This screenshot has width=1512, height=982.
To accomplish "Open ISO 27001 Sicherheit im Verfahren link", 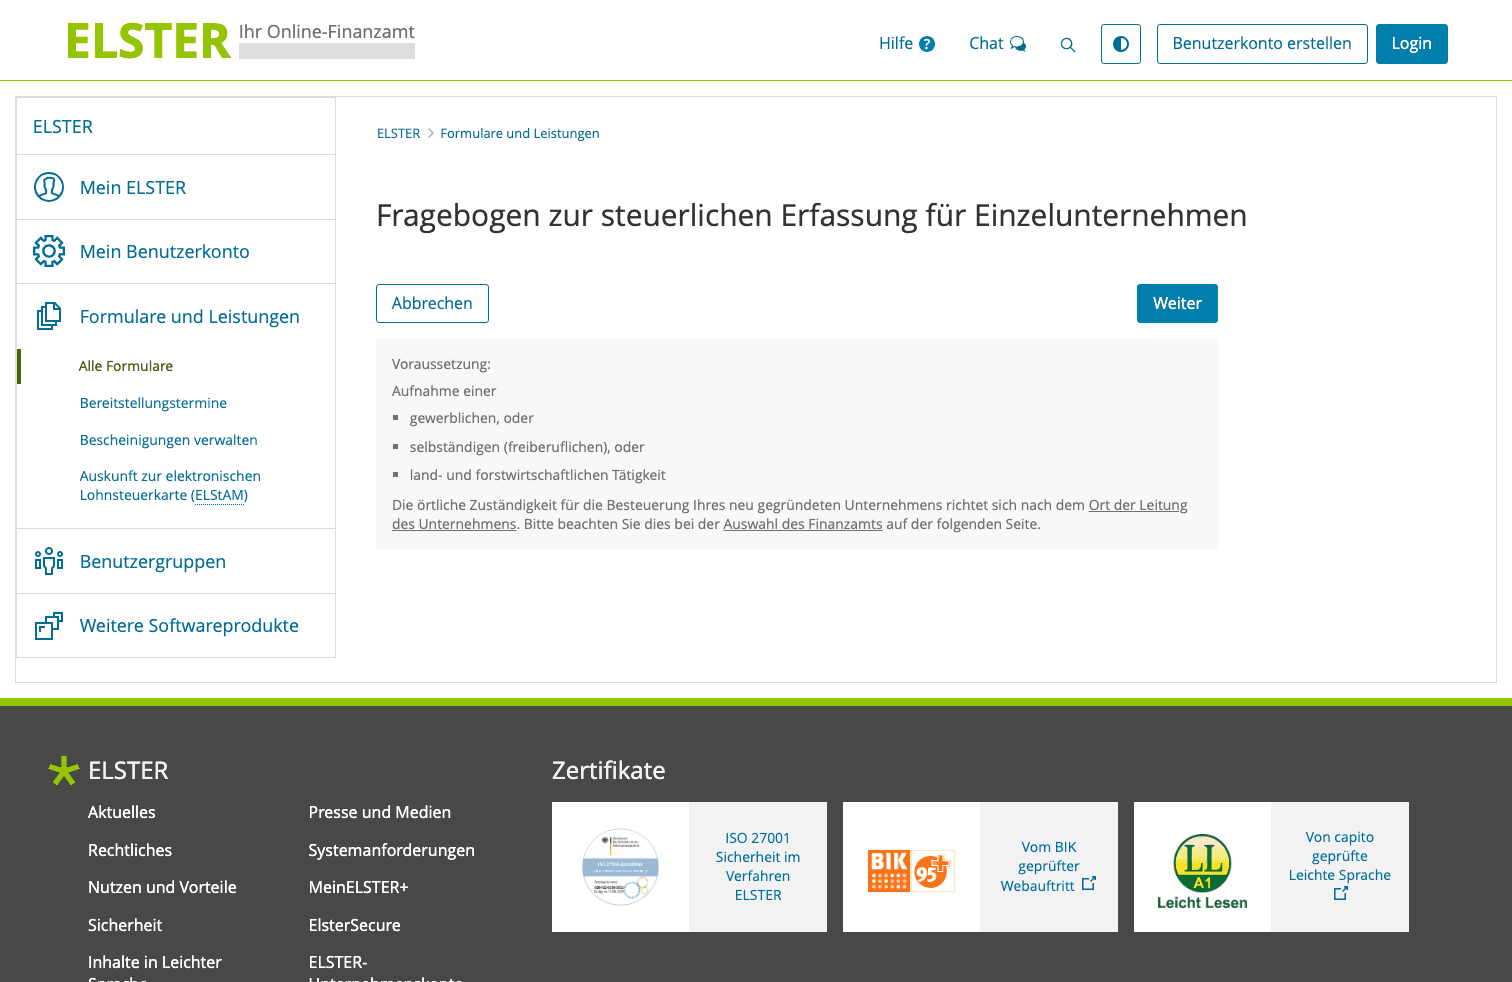I will tap(758, 866).
